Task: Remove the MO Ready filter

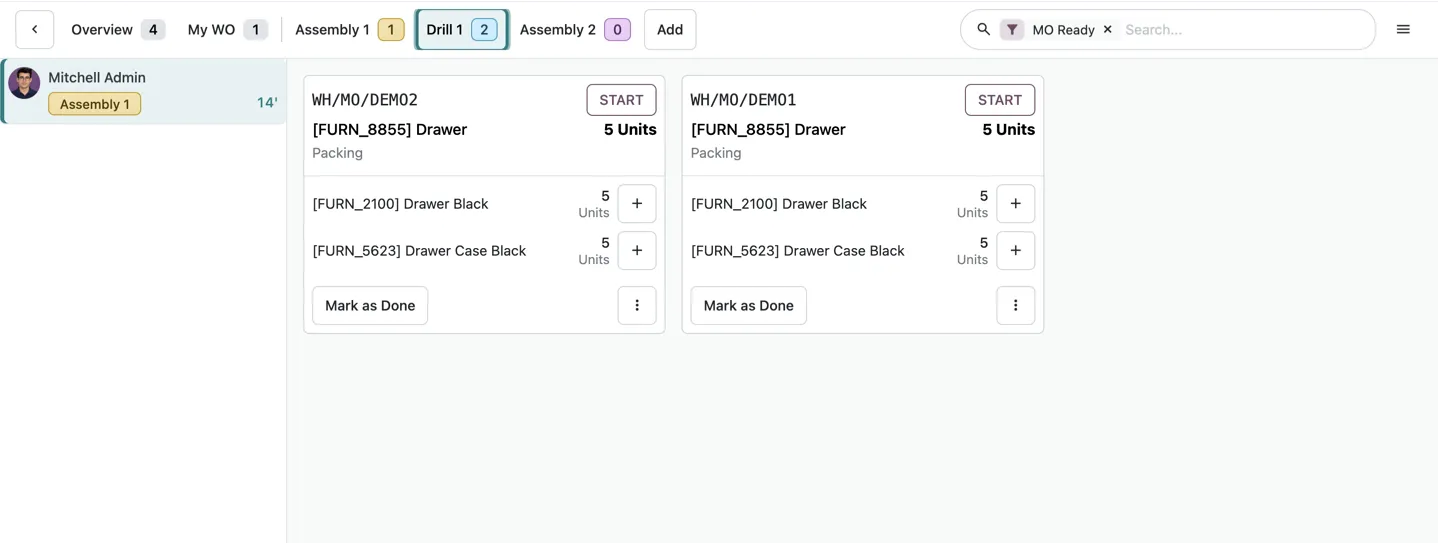Action: pyautogui.click(x=1107, y=30)
